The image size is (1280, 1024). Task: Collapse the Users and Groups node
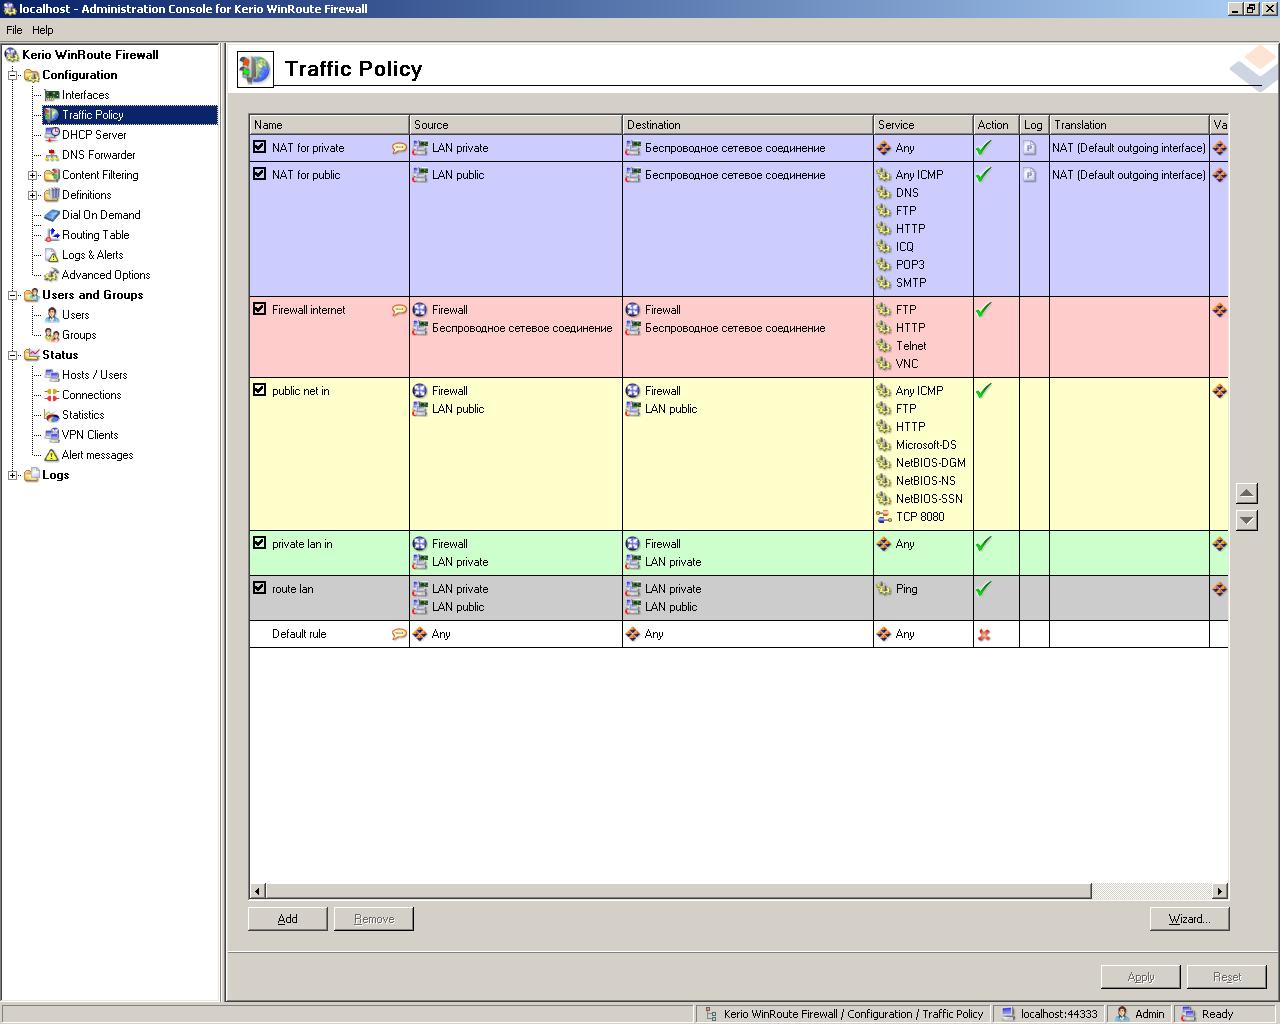click(13, 295)
